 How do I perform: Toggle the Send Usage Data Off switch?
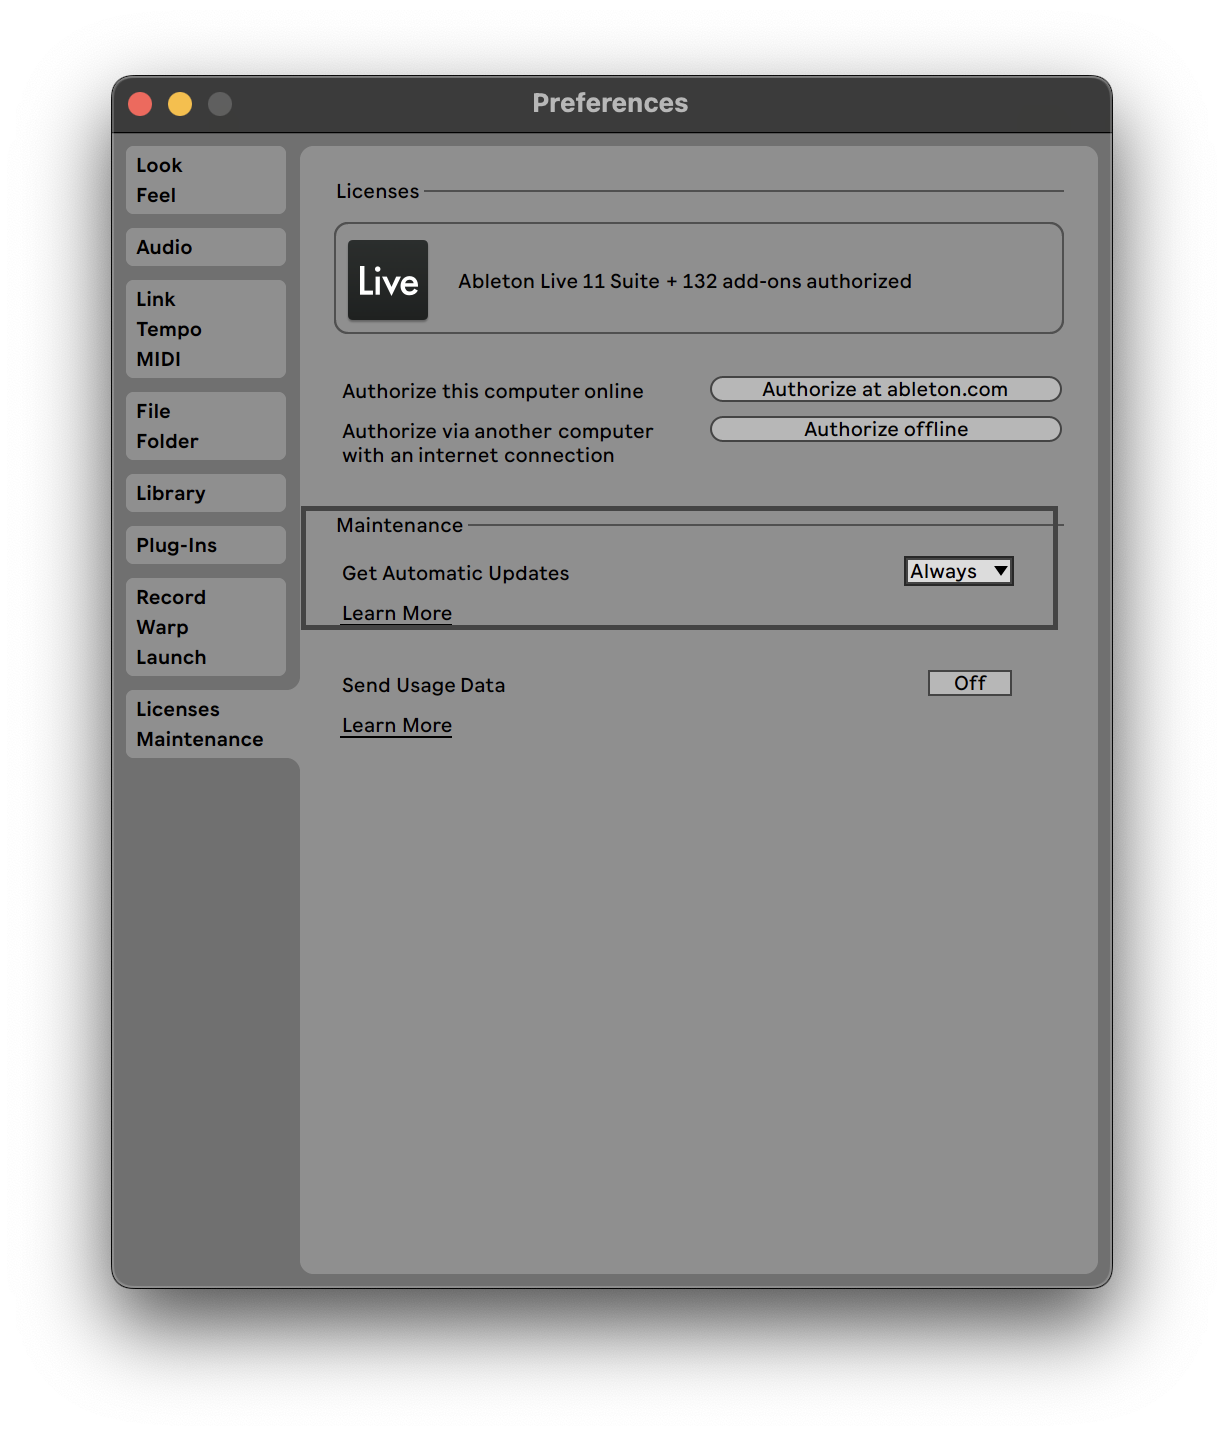pyautogui.click(x=970, y=683)
